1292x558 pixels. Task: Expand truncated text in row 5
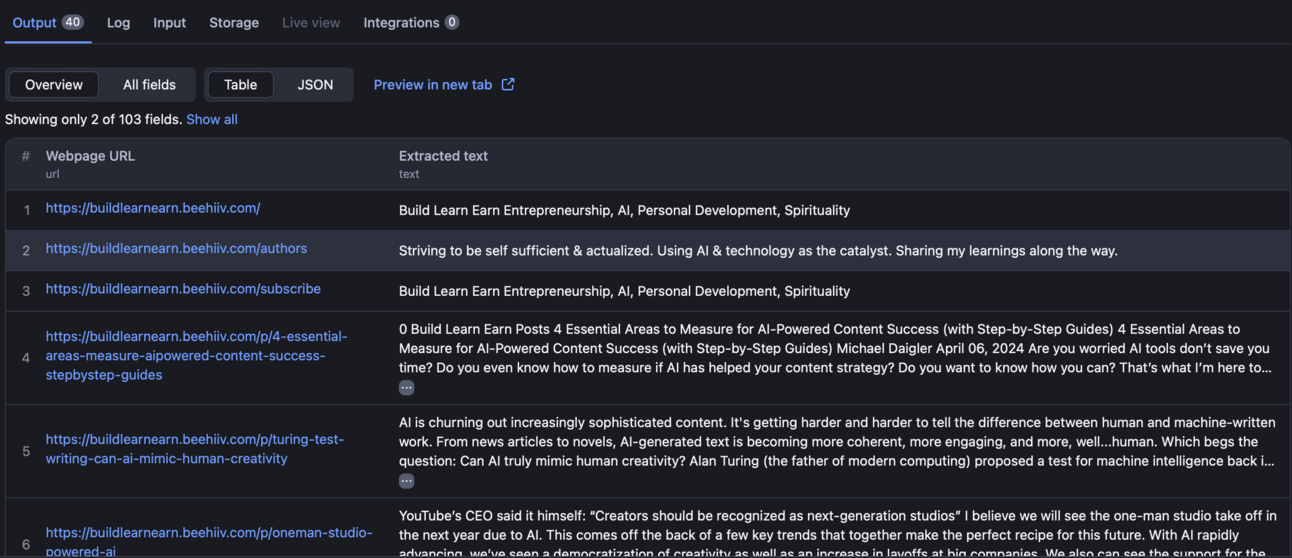(x=406, y=481)
